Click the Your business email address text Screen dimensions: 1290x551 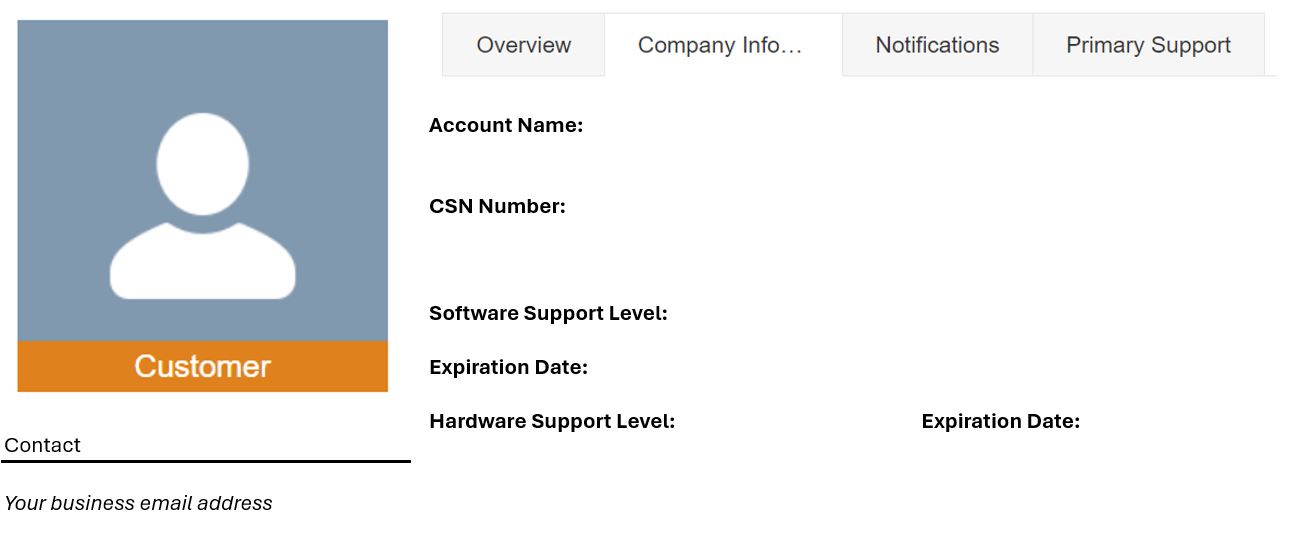tap(138, 503)
